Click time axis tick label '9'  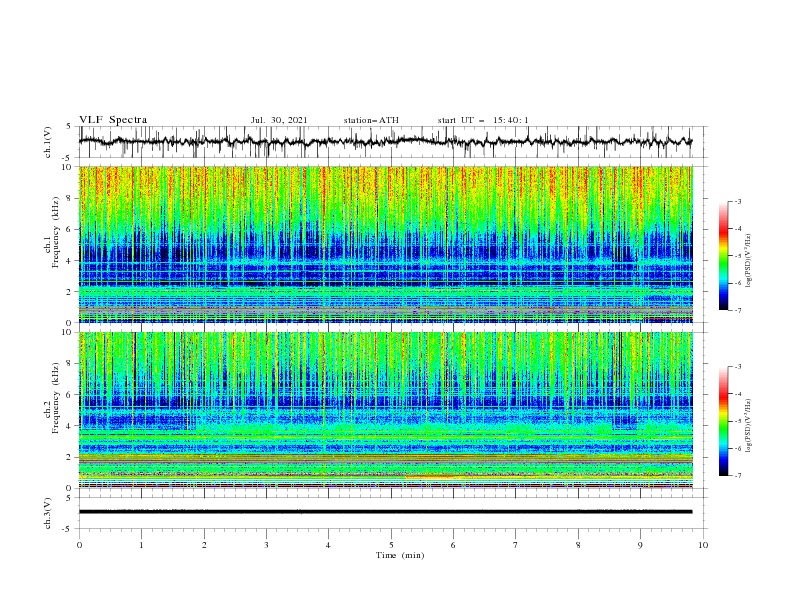coord(640,545)
